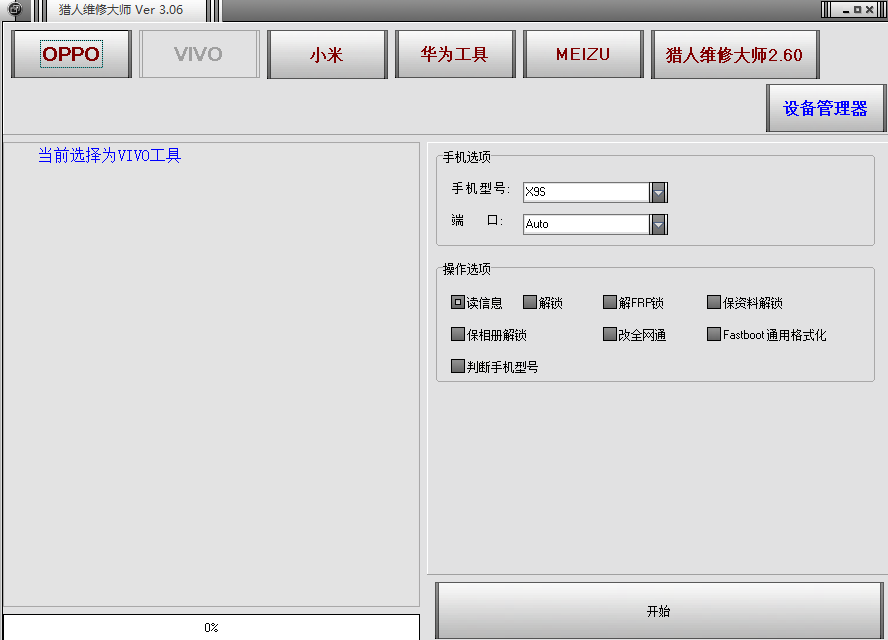Minimize the window
This screenshot has height=640, width=888.
pos(846,10)
